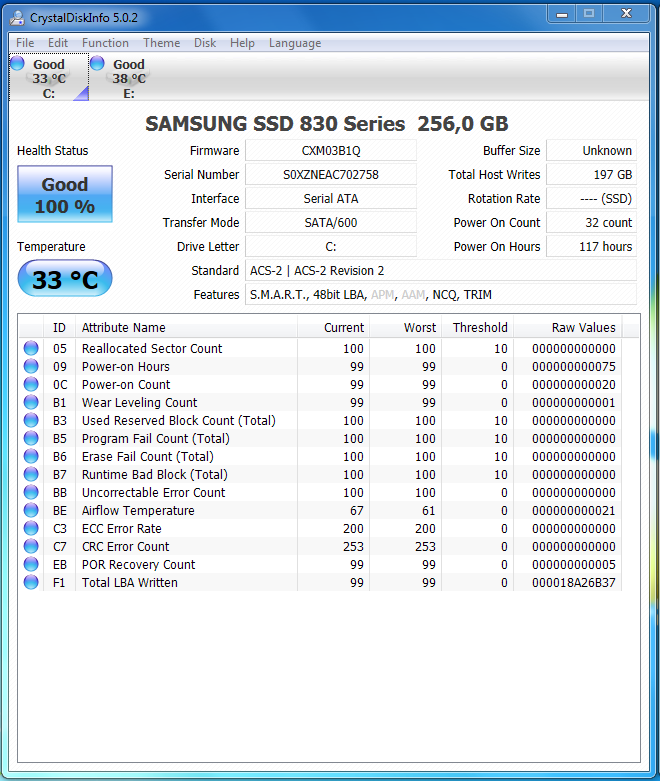This screenshot has height=781, width=660.
Task: Select the E: drive tab
Action: 129,78
